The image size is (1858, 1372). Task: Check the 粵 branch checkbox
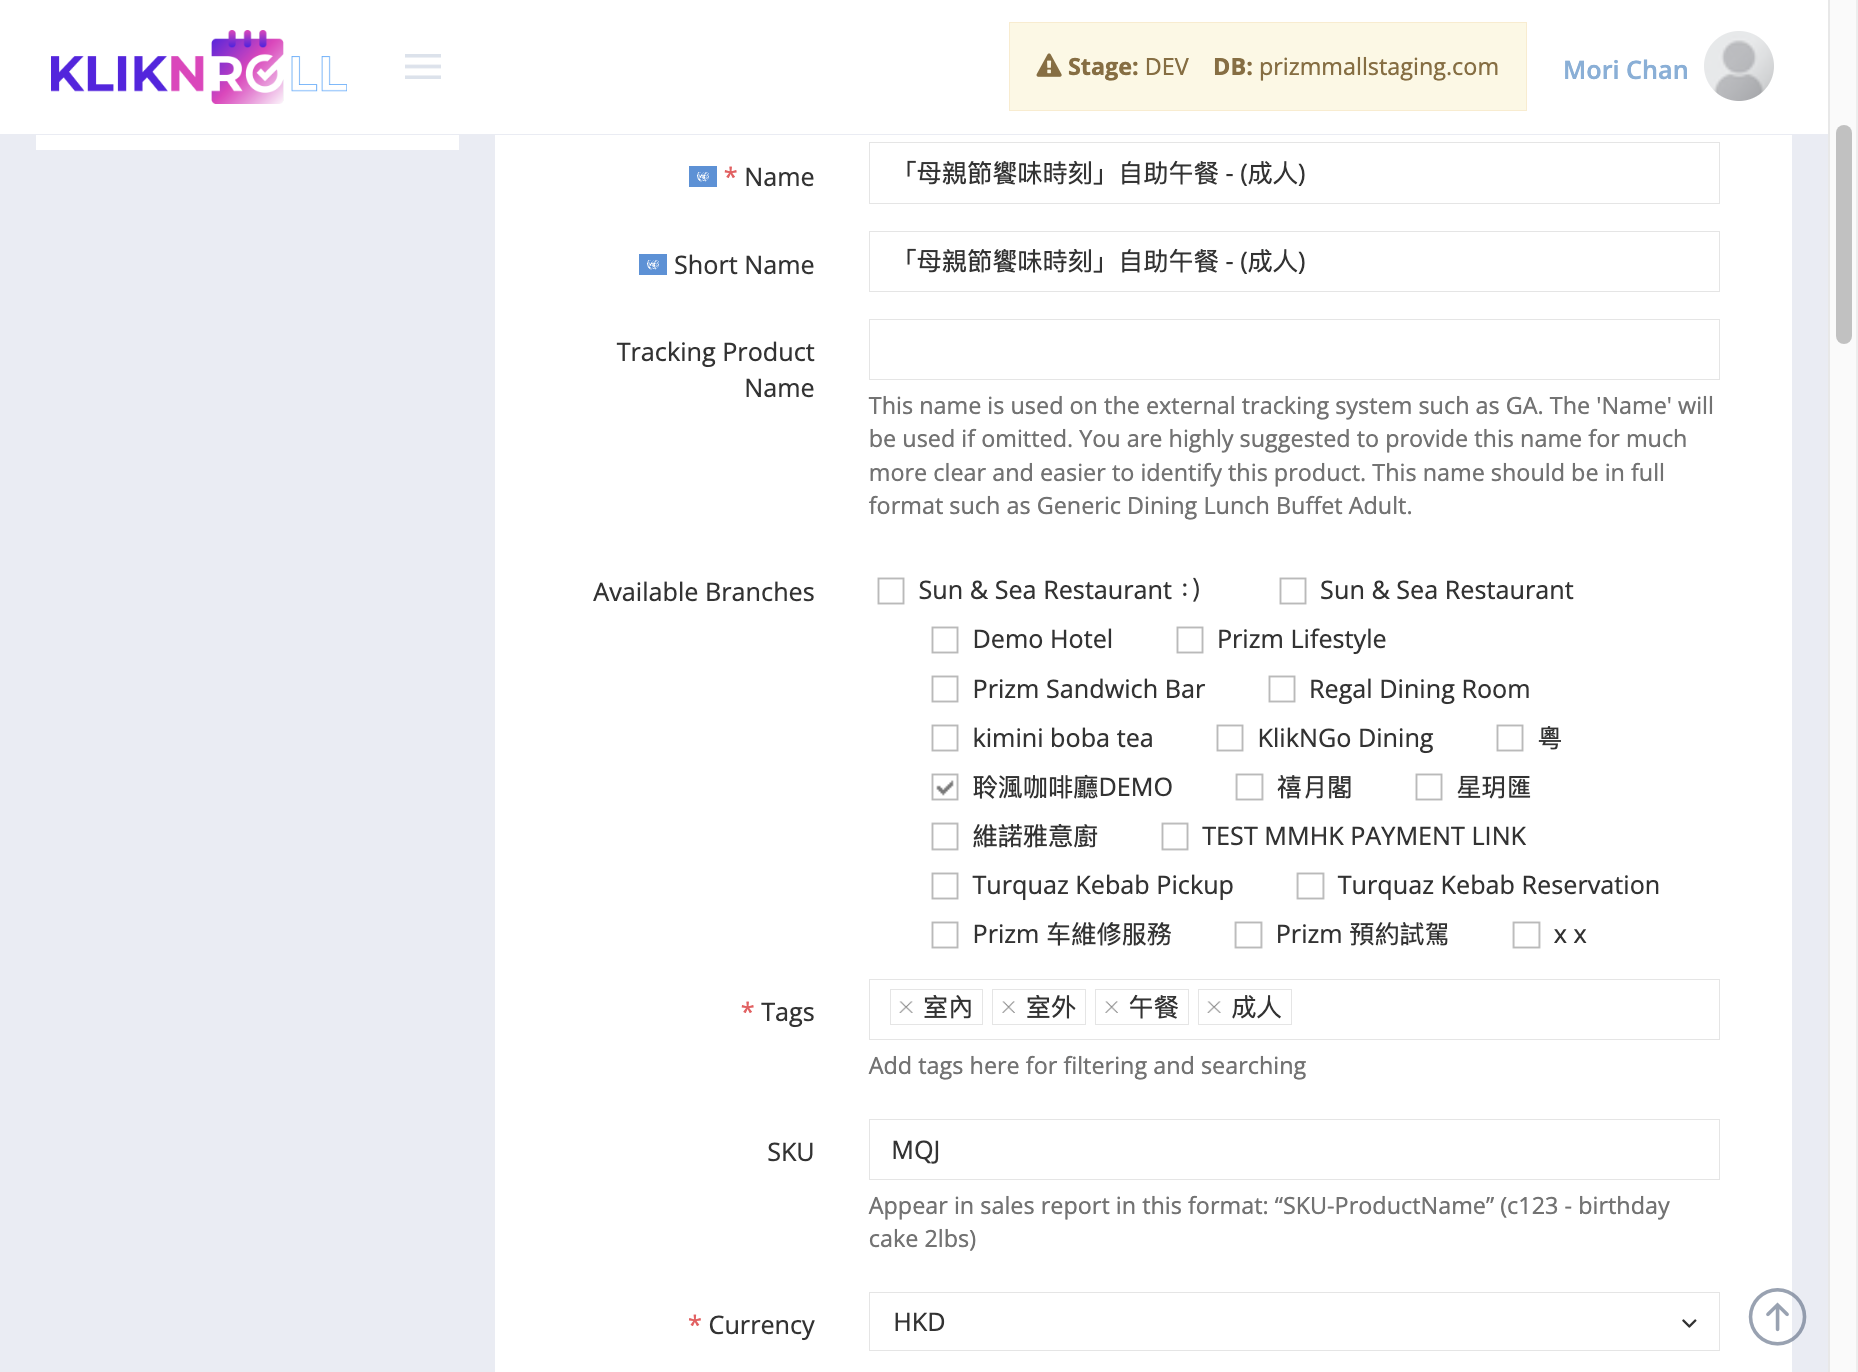pos(1510,738)
